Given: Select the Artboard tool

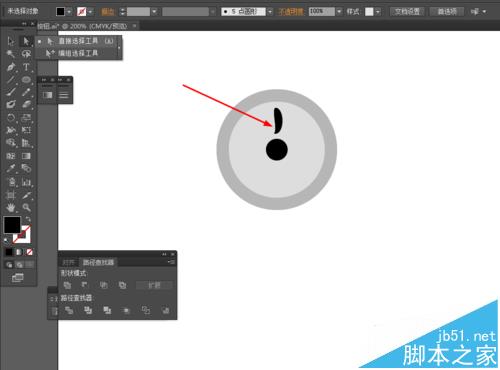Looking at the screenshot, I should click(x=11, y=195).
